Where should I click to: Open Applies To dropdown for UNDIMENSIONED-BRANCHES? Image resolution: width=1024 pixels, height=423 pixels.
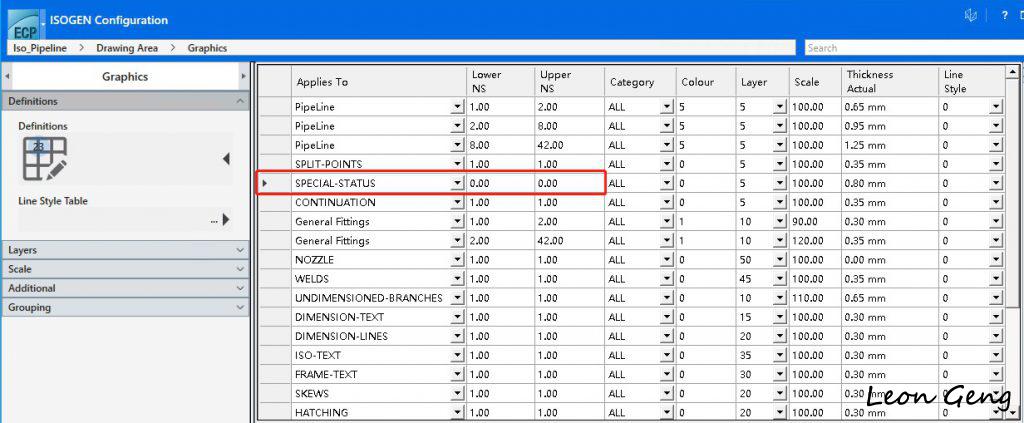(x=457, y=298)
